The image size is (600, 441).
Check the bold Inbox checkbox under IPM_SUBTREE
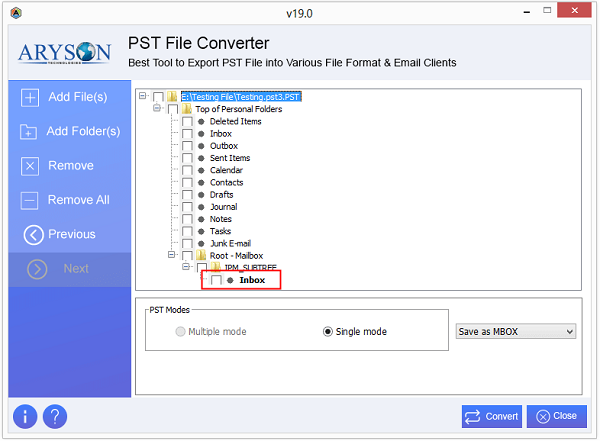coord(216,280)
